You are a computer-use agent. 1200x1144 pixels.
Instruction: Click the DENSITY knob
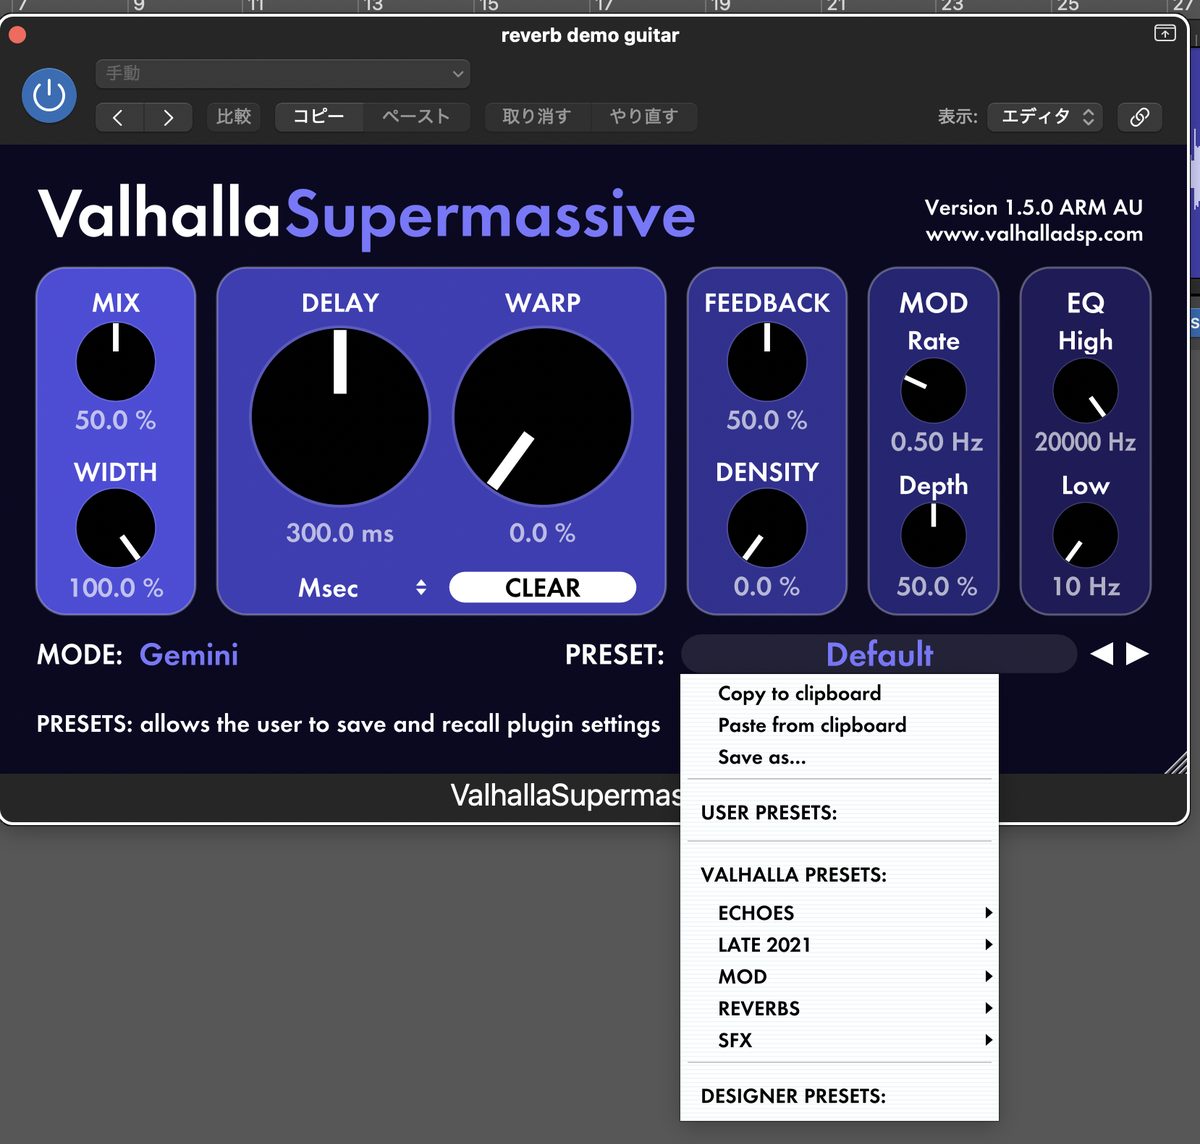point(767,529)
